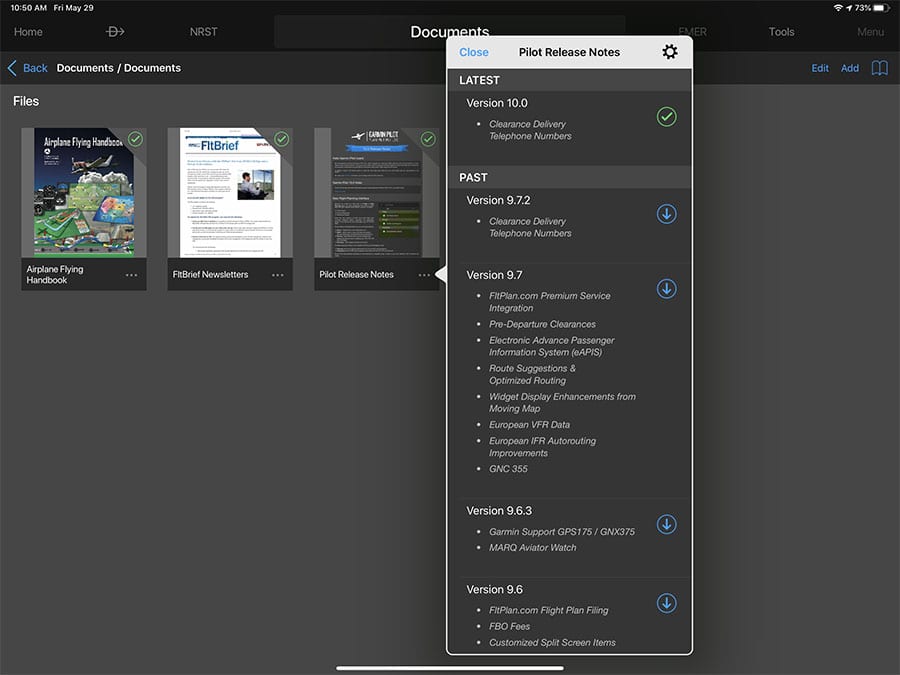
Task: Open Pilot Release Notes thumbnail
Action: (x=377, y=192)
